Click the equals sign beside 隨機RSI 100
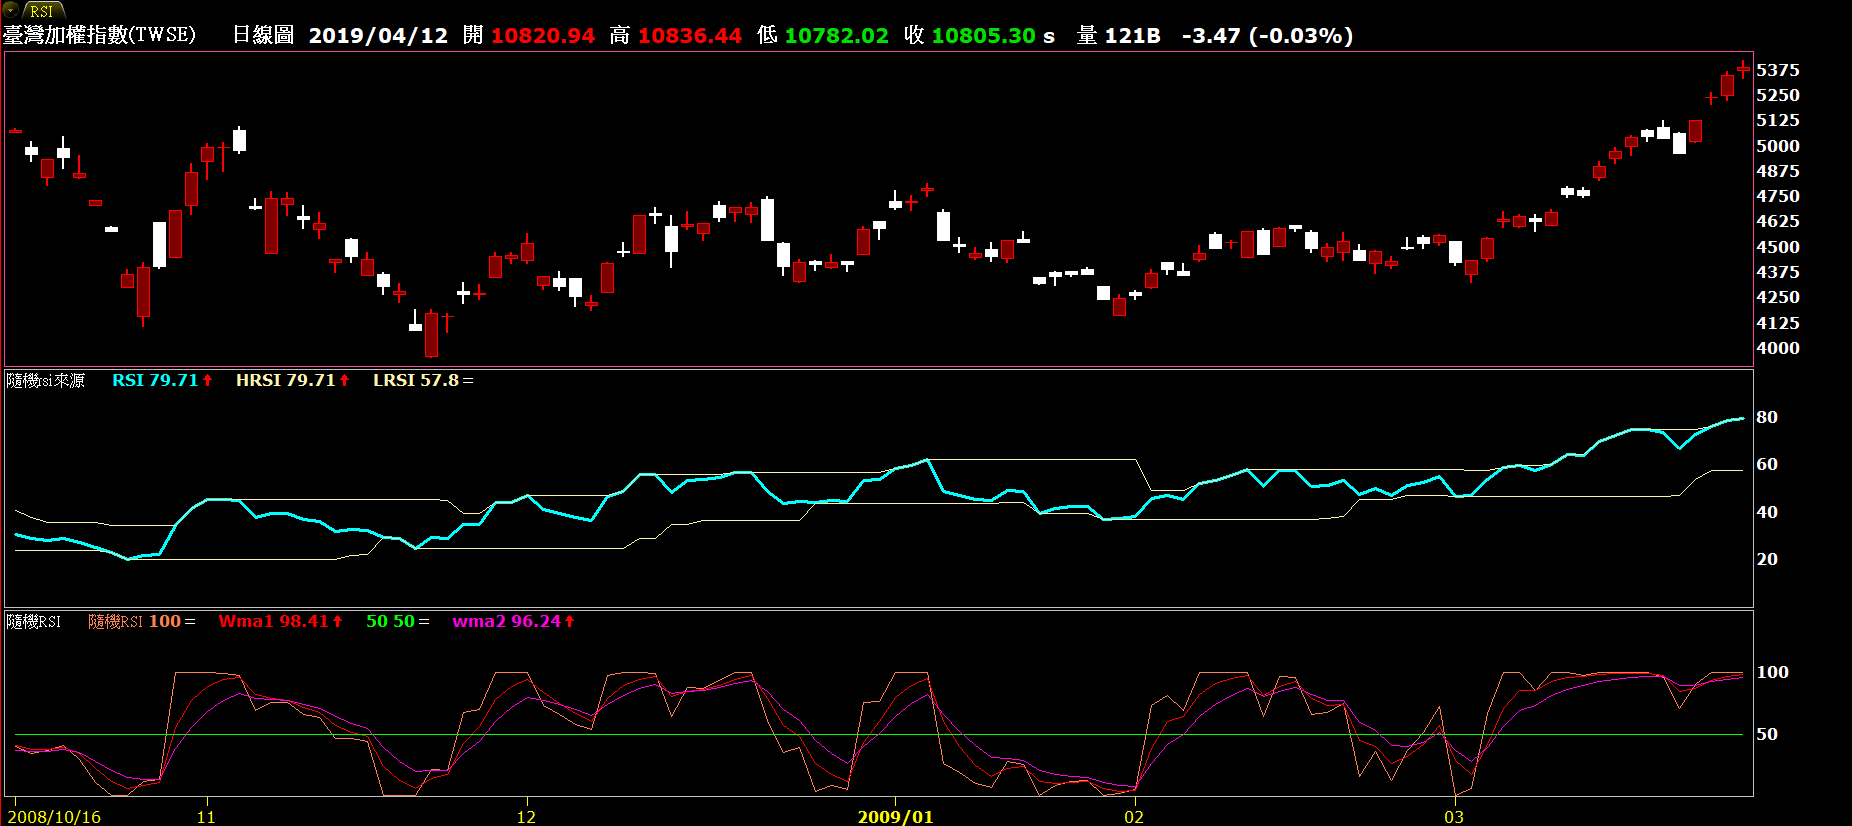 pyautogui.click(x=190, y=622)
